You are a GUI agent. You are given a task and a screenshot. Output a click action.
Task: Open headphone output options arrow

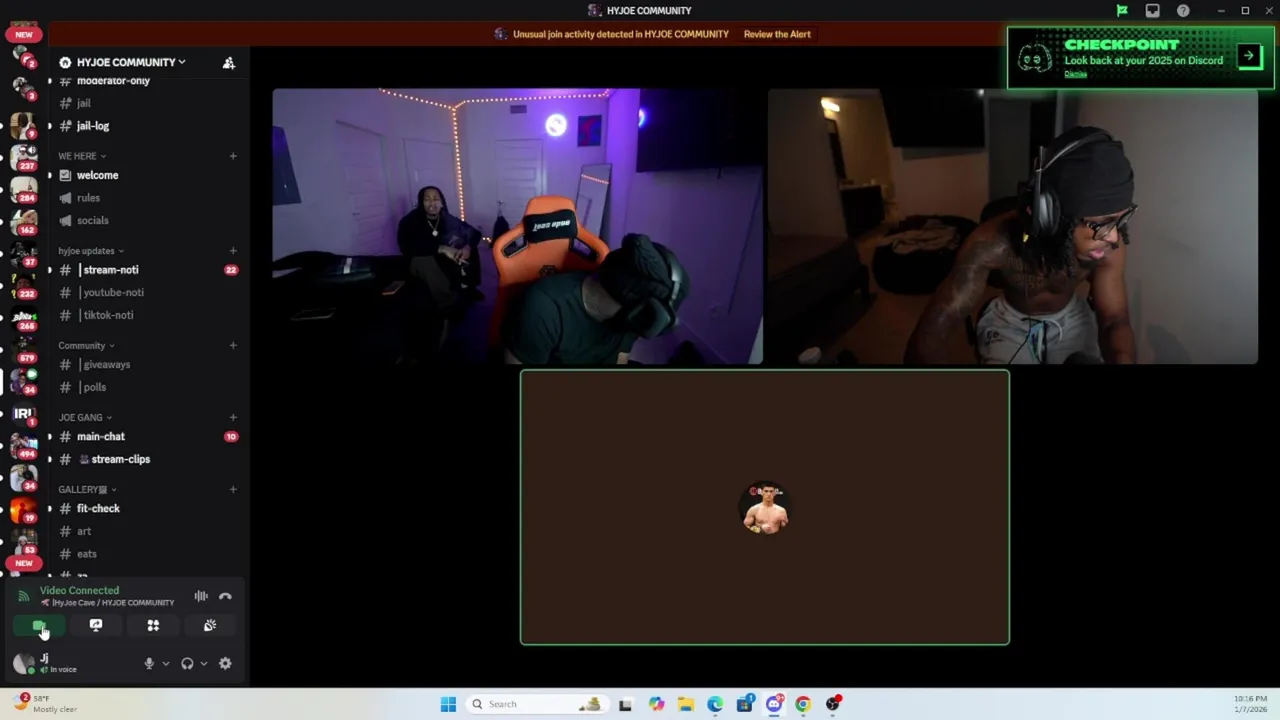pyautogui.click(x=204, y=663)
